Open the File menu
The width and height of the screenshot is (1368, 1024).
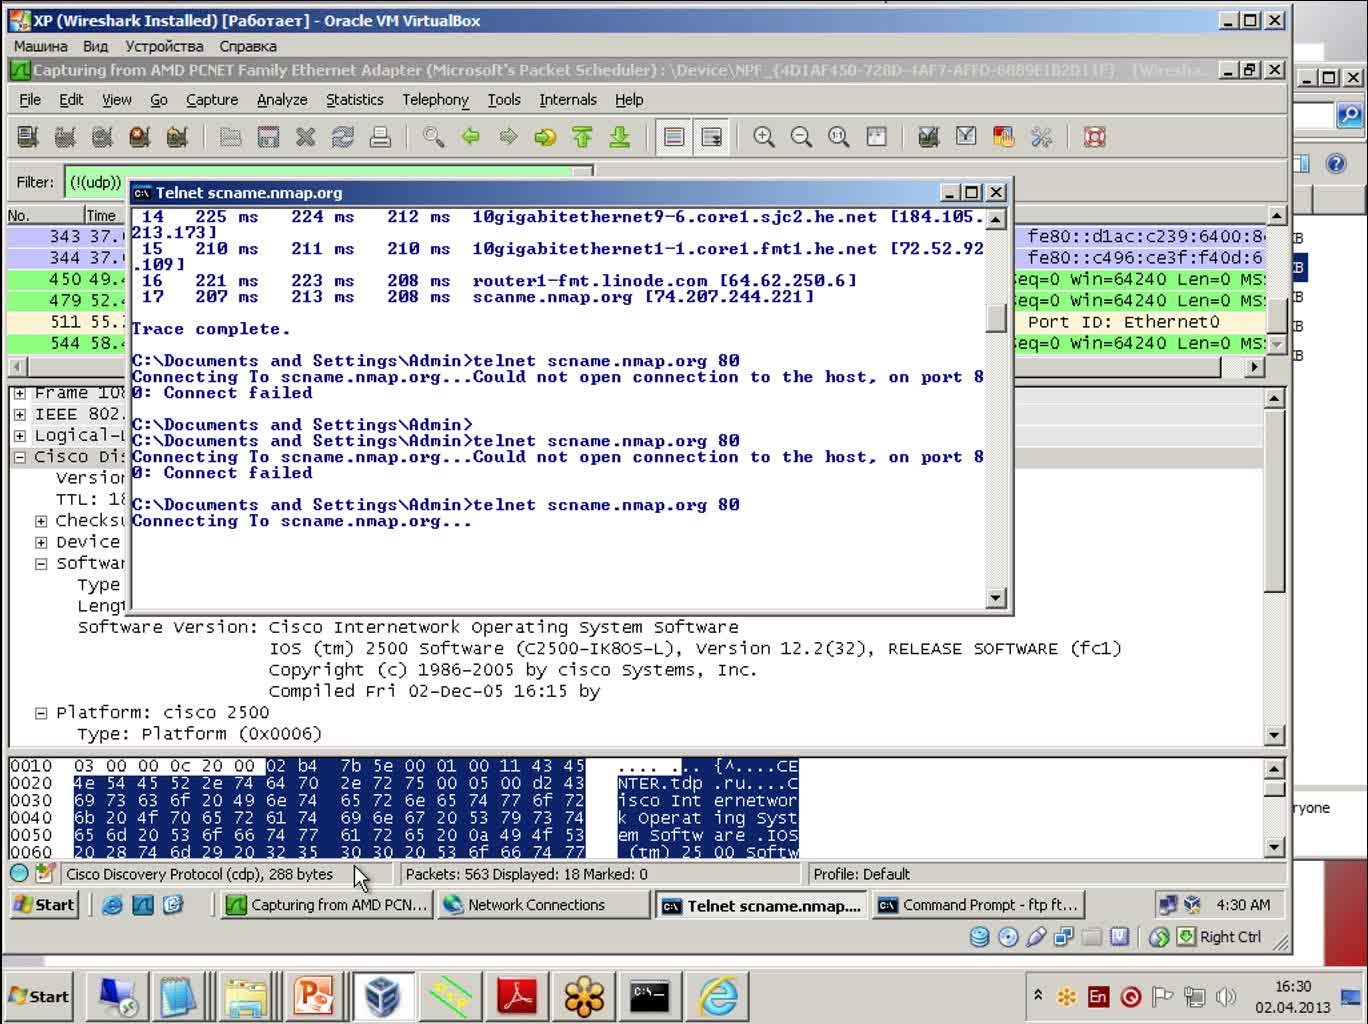[x=30, y=99]
